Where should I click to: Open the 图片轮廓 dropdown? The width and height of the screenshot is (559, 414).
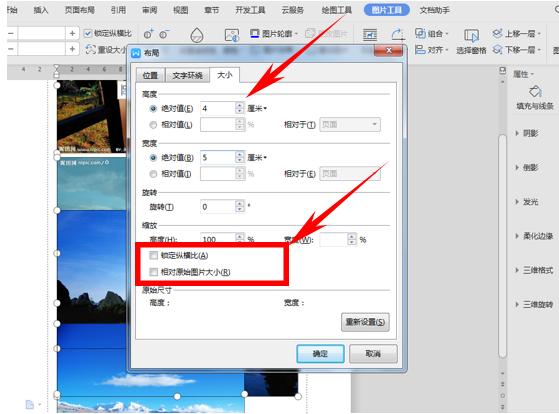275,34
